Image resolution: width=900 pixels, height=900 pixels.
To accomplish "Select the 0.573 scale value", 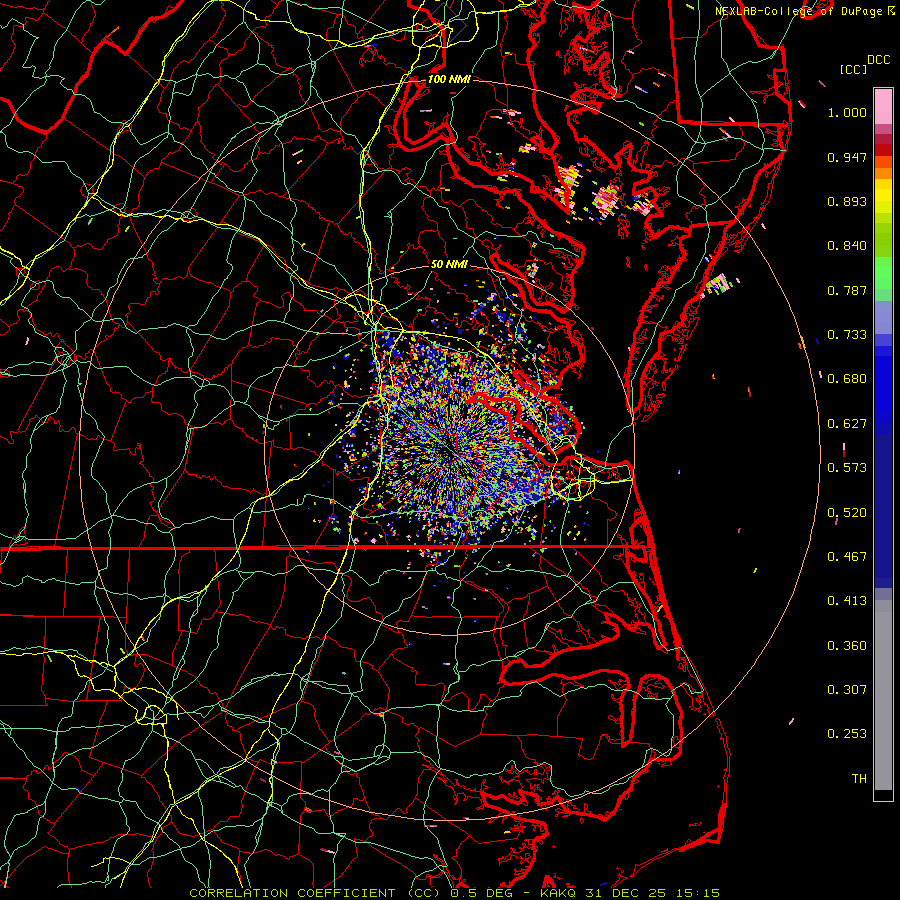I will point(847,468).
